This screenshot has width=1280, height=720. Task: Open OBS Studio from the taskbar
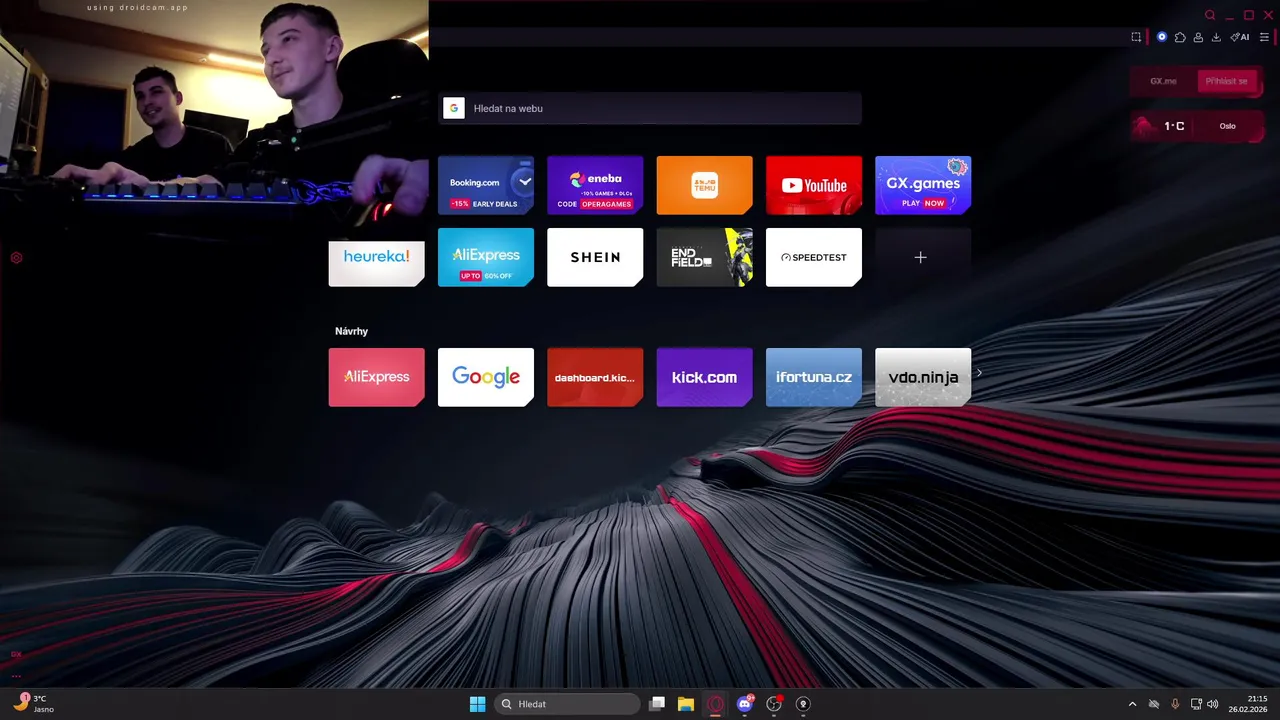tap(774, 704)
